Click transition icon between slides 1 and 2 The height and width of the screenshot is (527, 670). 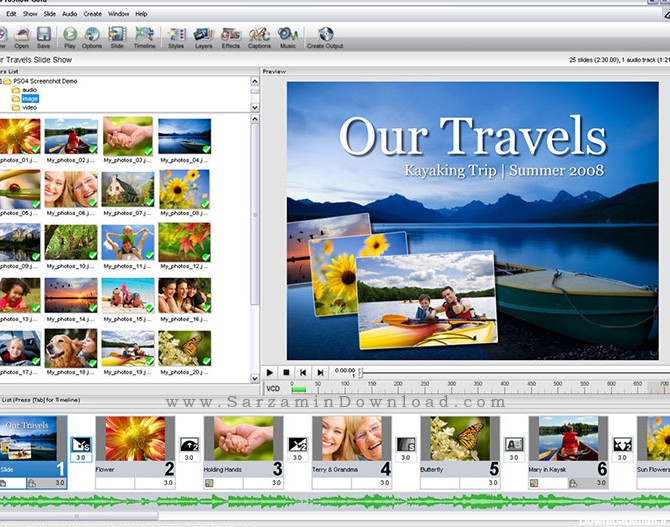tap(81, 443)
